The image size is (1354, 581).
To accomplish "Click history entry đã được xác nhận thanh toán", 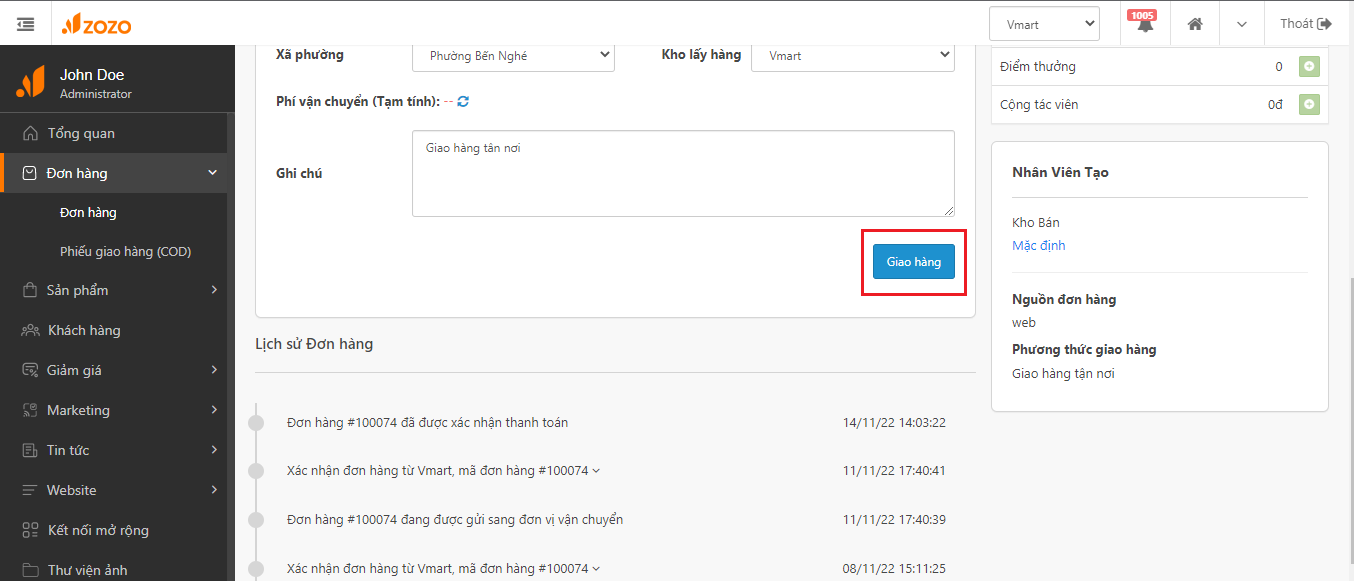I will (427, 422).
